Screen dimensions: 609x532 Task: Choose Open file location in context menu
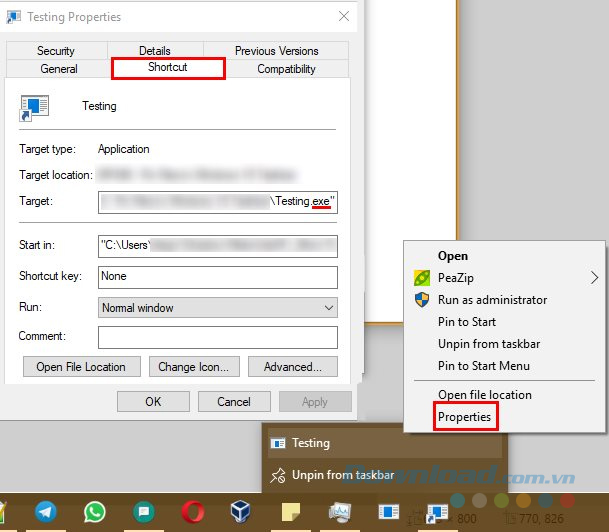485,395
